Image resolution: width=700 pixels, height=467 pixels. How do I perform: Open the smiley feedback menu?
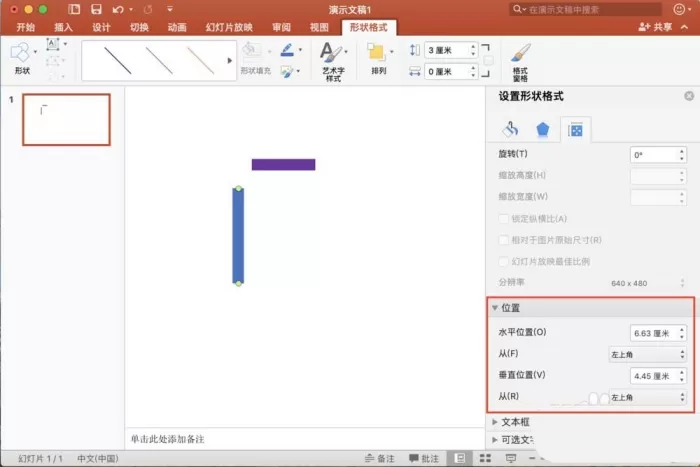point(682,9)
